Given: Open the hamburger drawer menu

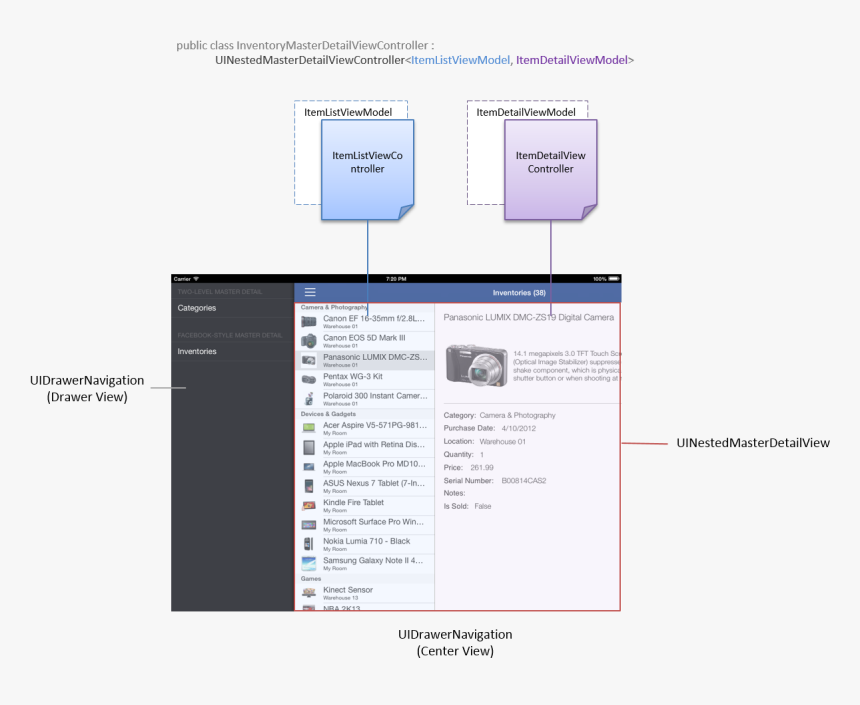Looking at the screenshot, I should [x=310, y=292].
